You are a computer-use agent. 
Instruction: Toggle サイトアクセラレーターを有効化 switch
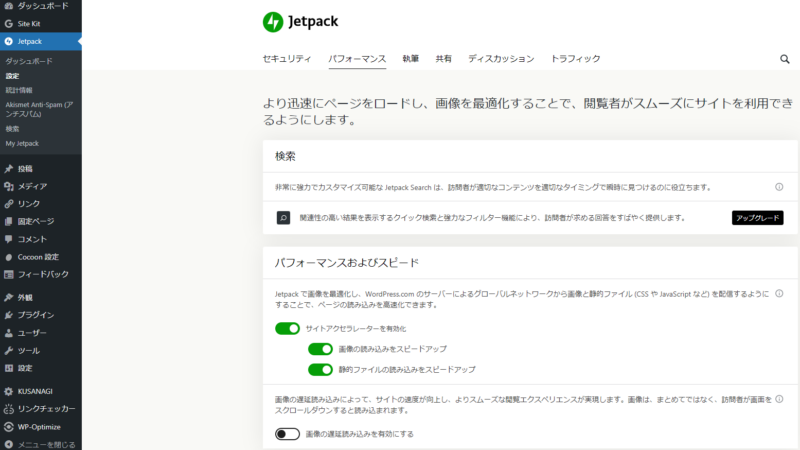point(287,329)
